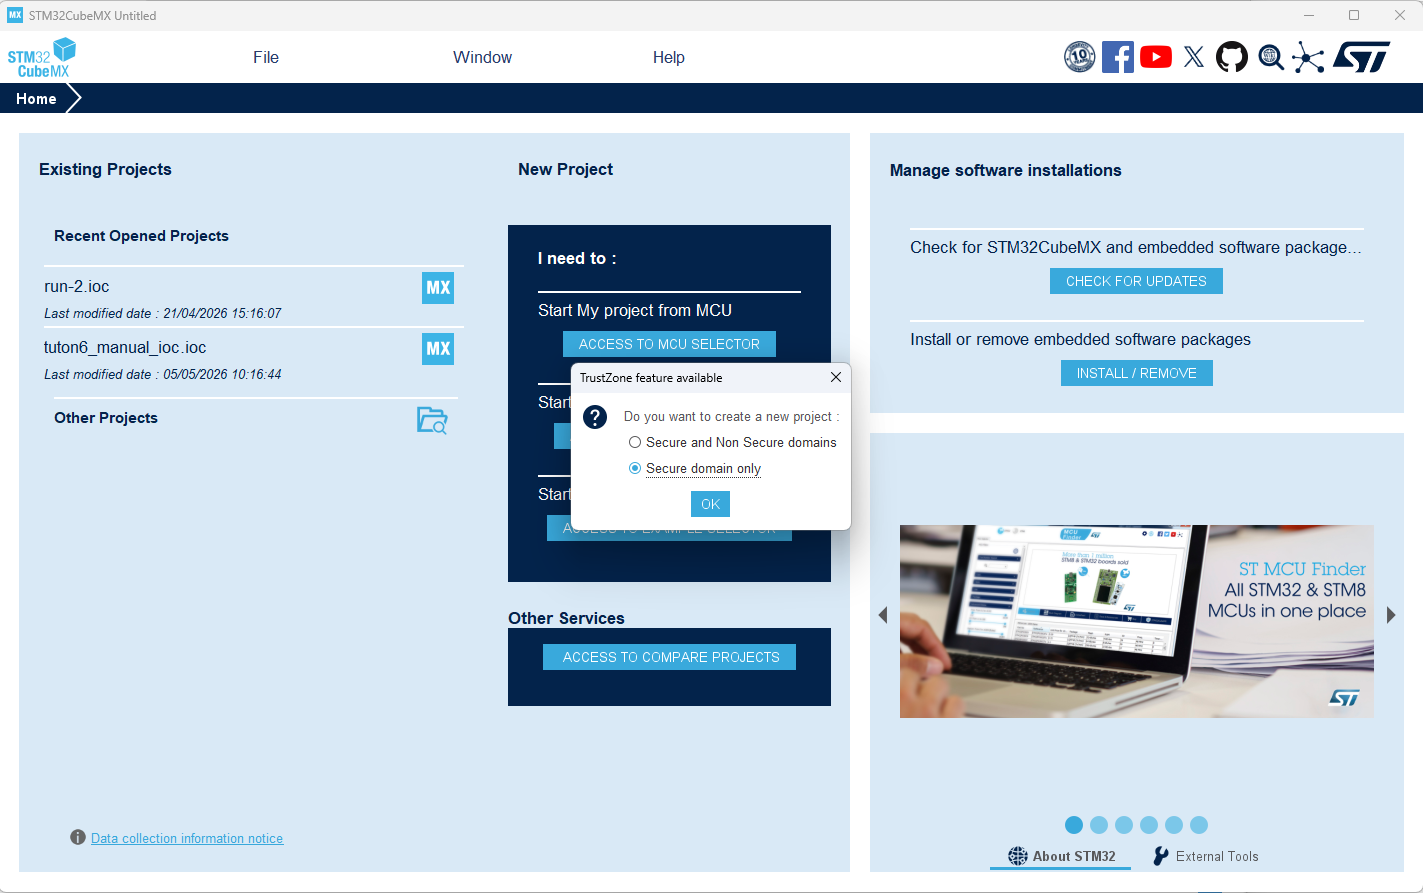Click ACCESS TO COMPARE PROJECTS button
Image resolution: width=1423 pixels, height=893 pixels.
[x=670, y=657]
